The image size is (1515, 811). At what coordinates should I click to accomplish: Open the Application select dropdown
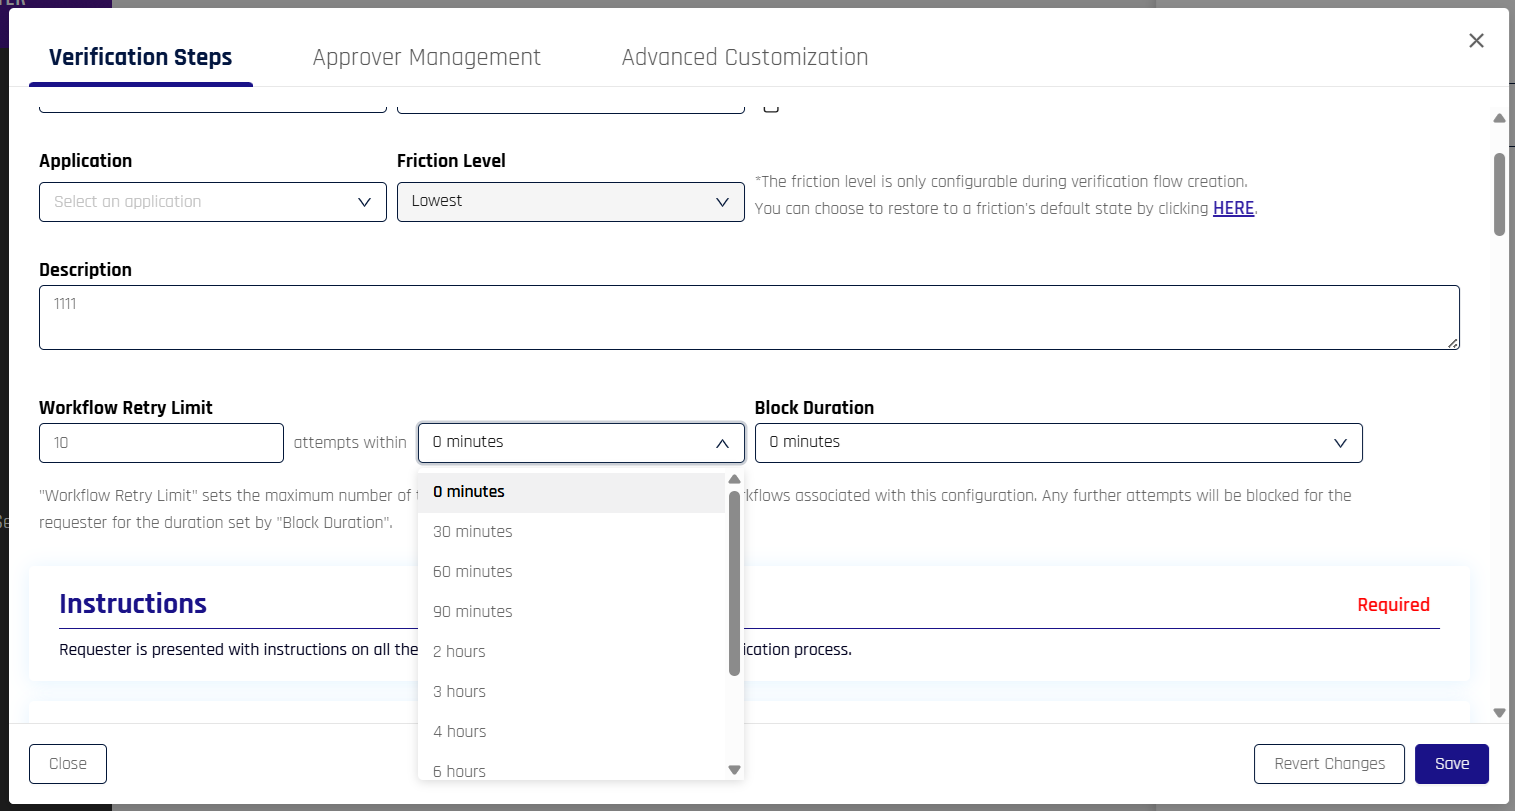tap(213, 202)
